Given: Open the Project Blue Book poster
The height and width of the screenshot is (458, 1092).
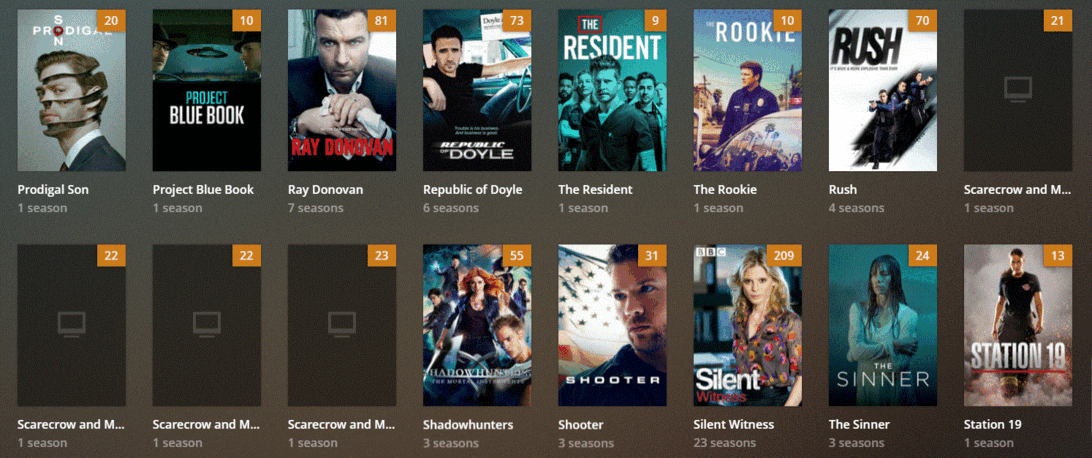Looking at the screenshot, I should (207, 90).
